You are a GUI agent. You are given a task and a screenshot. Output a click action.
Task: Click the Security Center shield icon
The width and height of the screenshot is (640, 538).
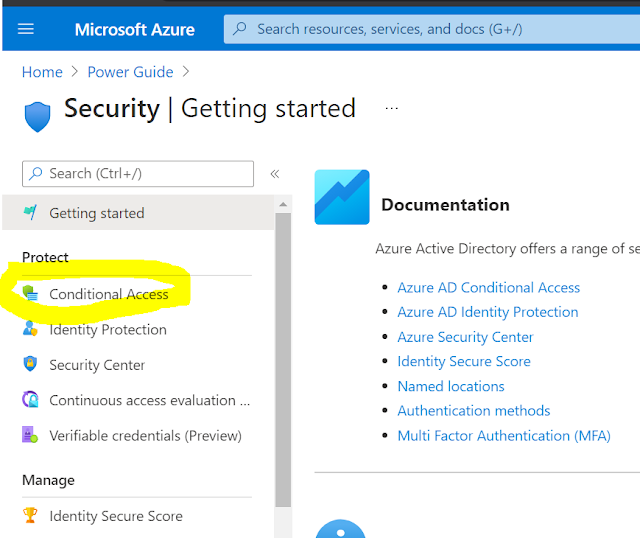pos(30,365)
